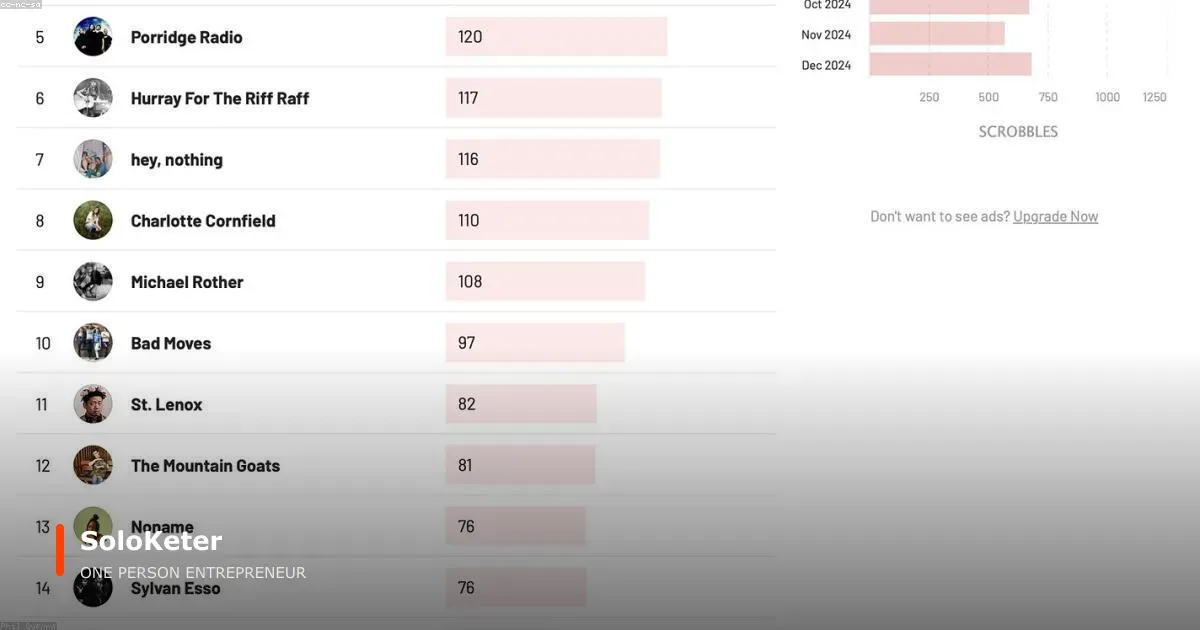Open Sylvan Esso artist link

(176, 589)
